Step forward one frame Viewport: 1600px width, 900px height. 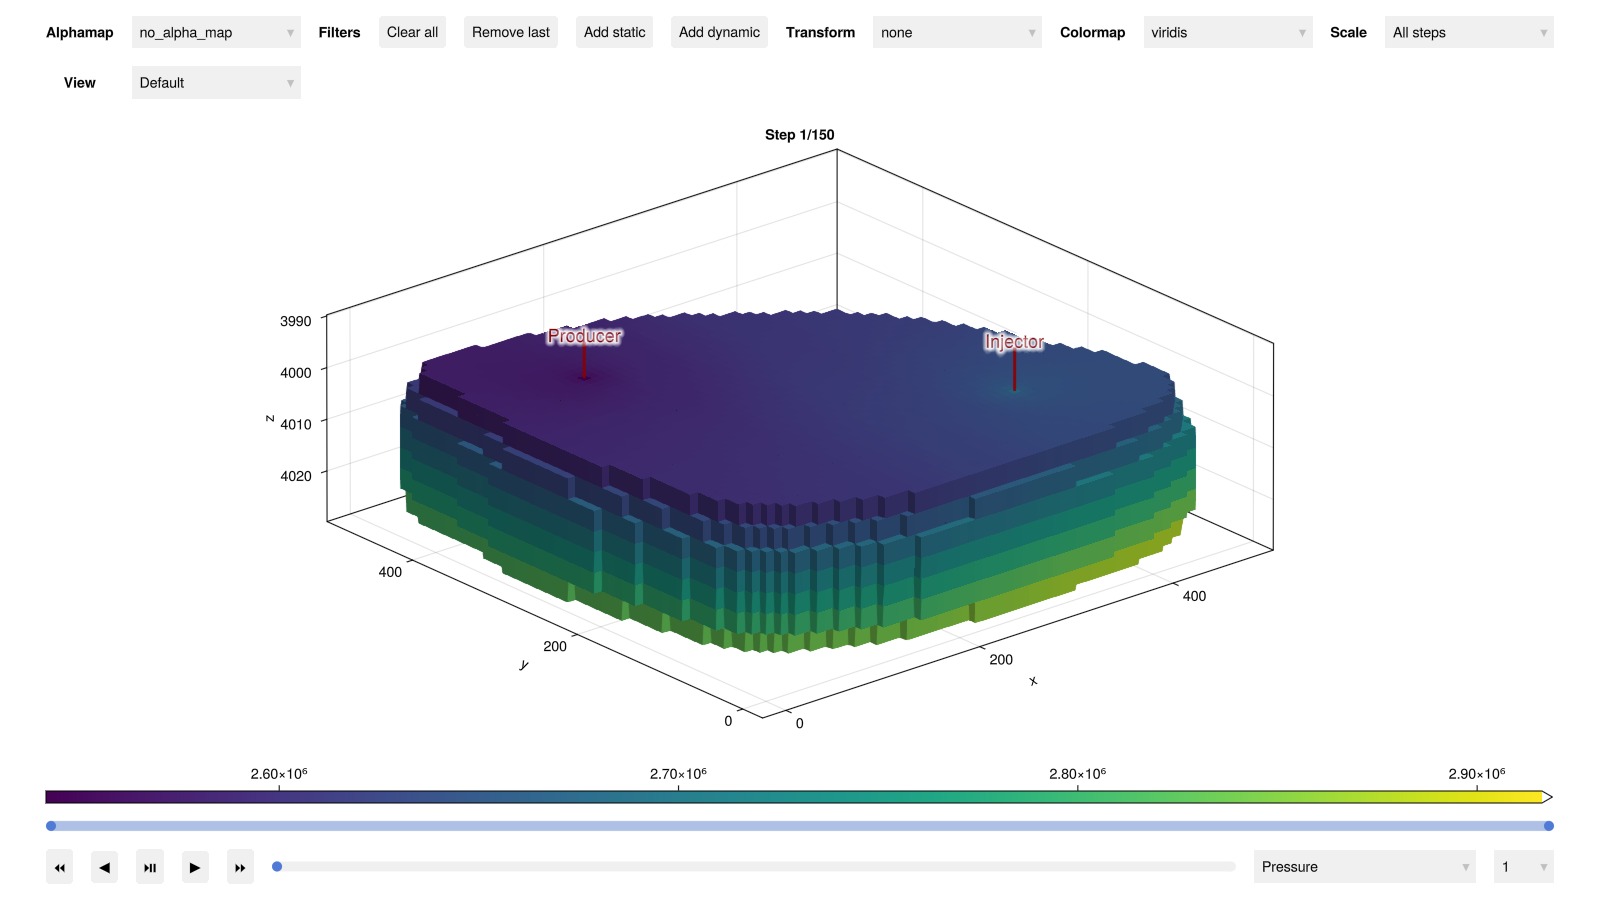[195, 867]
